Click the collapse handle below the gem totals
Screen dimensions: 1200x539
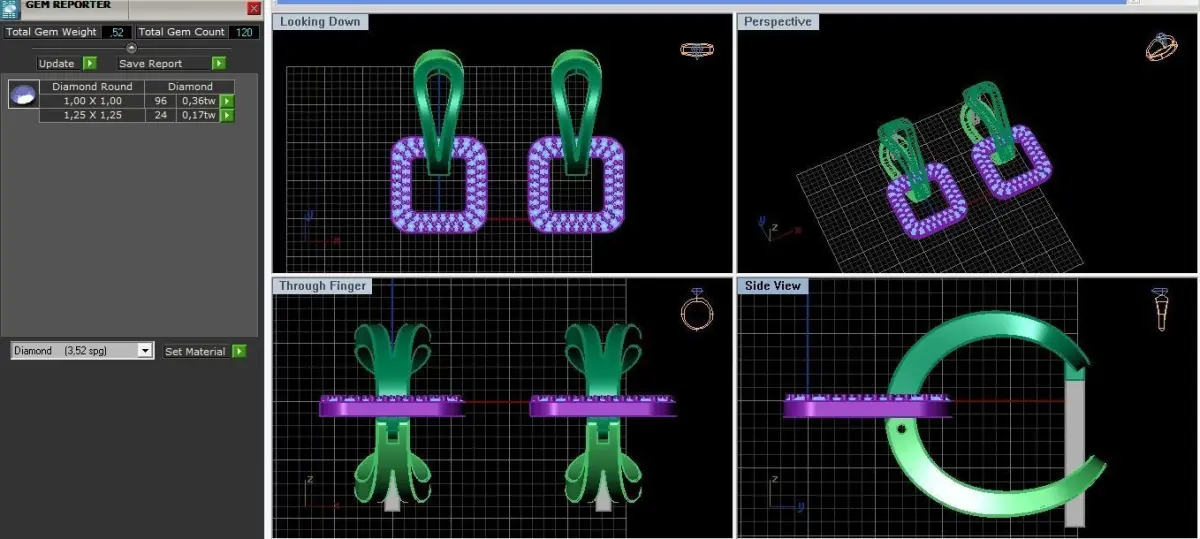pos(131,48)
